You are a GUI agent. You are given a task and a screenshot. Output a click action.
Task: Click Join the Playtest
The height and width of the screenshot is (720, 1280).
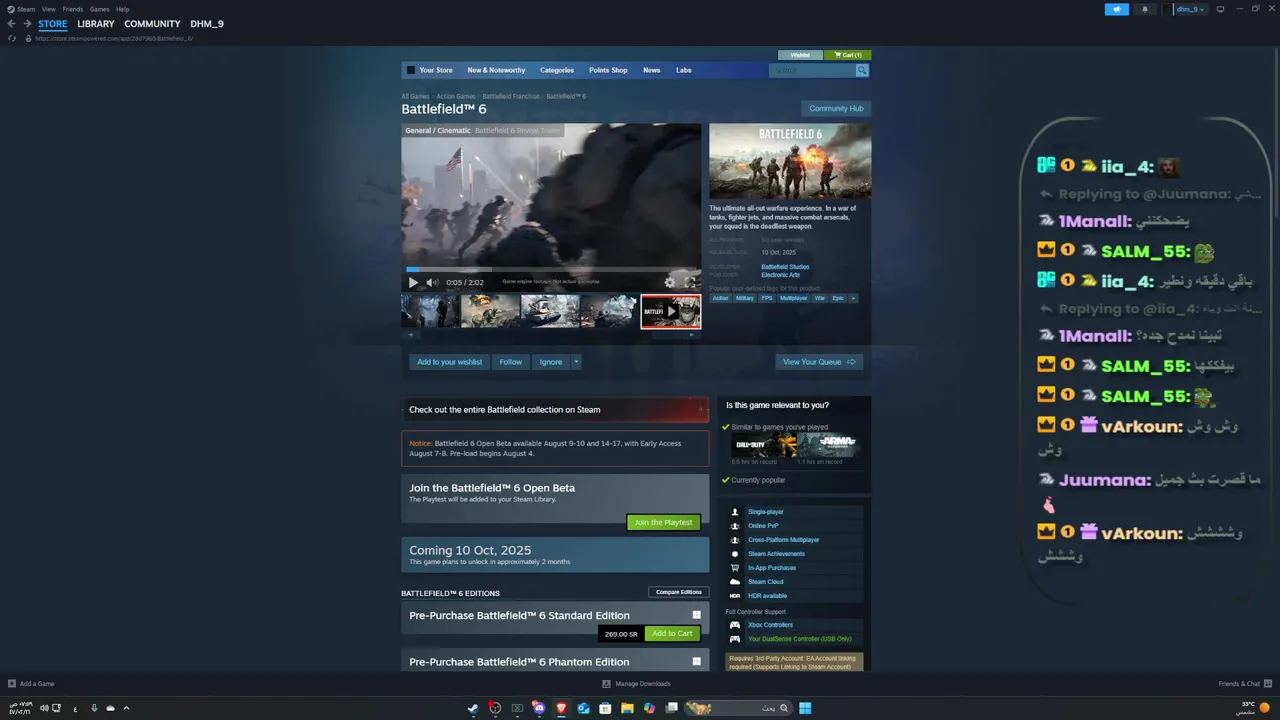[663, 522]
